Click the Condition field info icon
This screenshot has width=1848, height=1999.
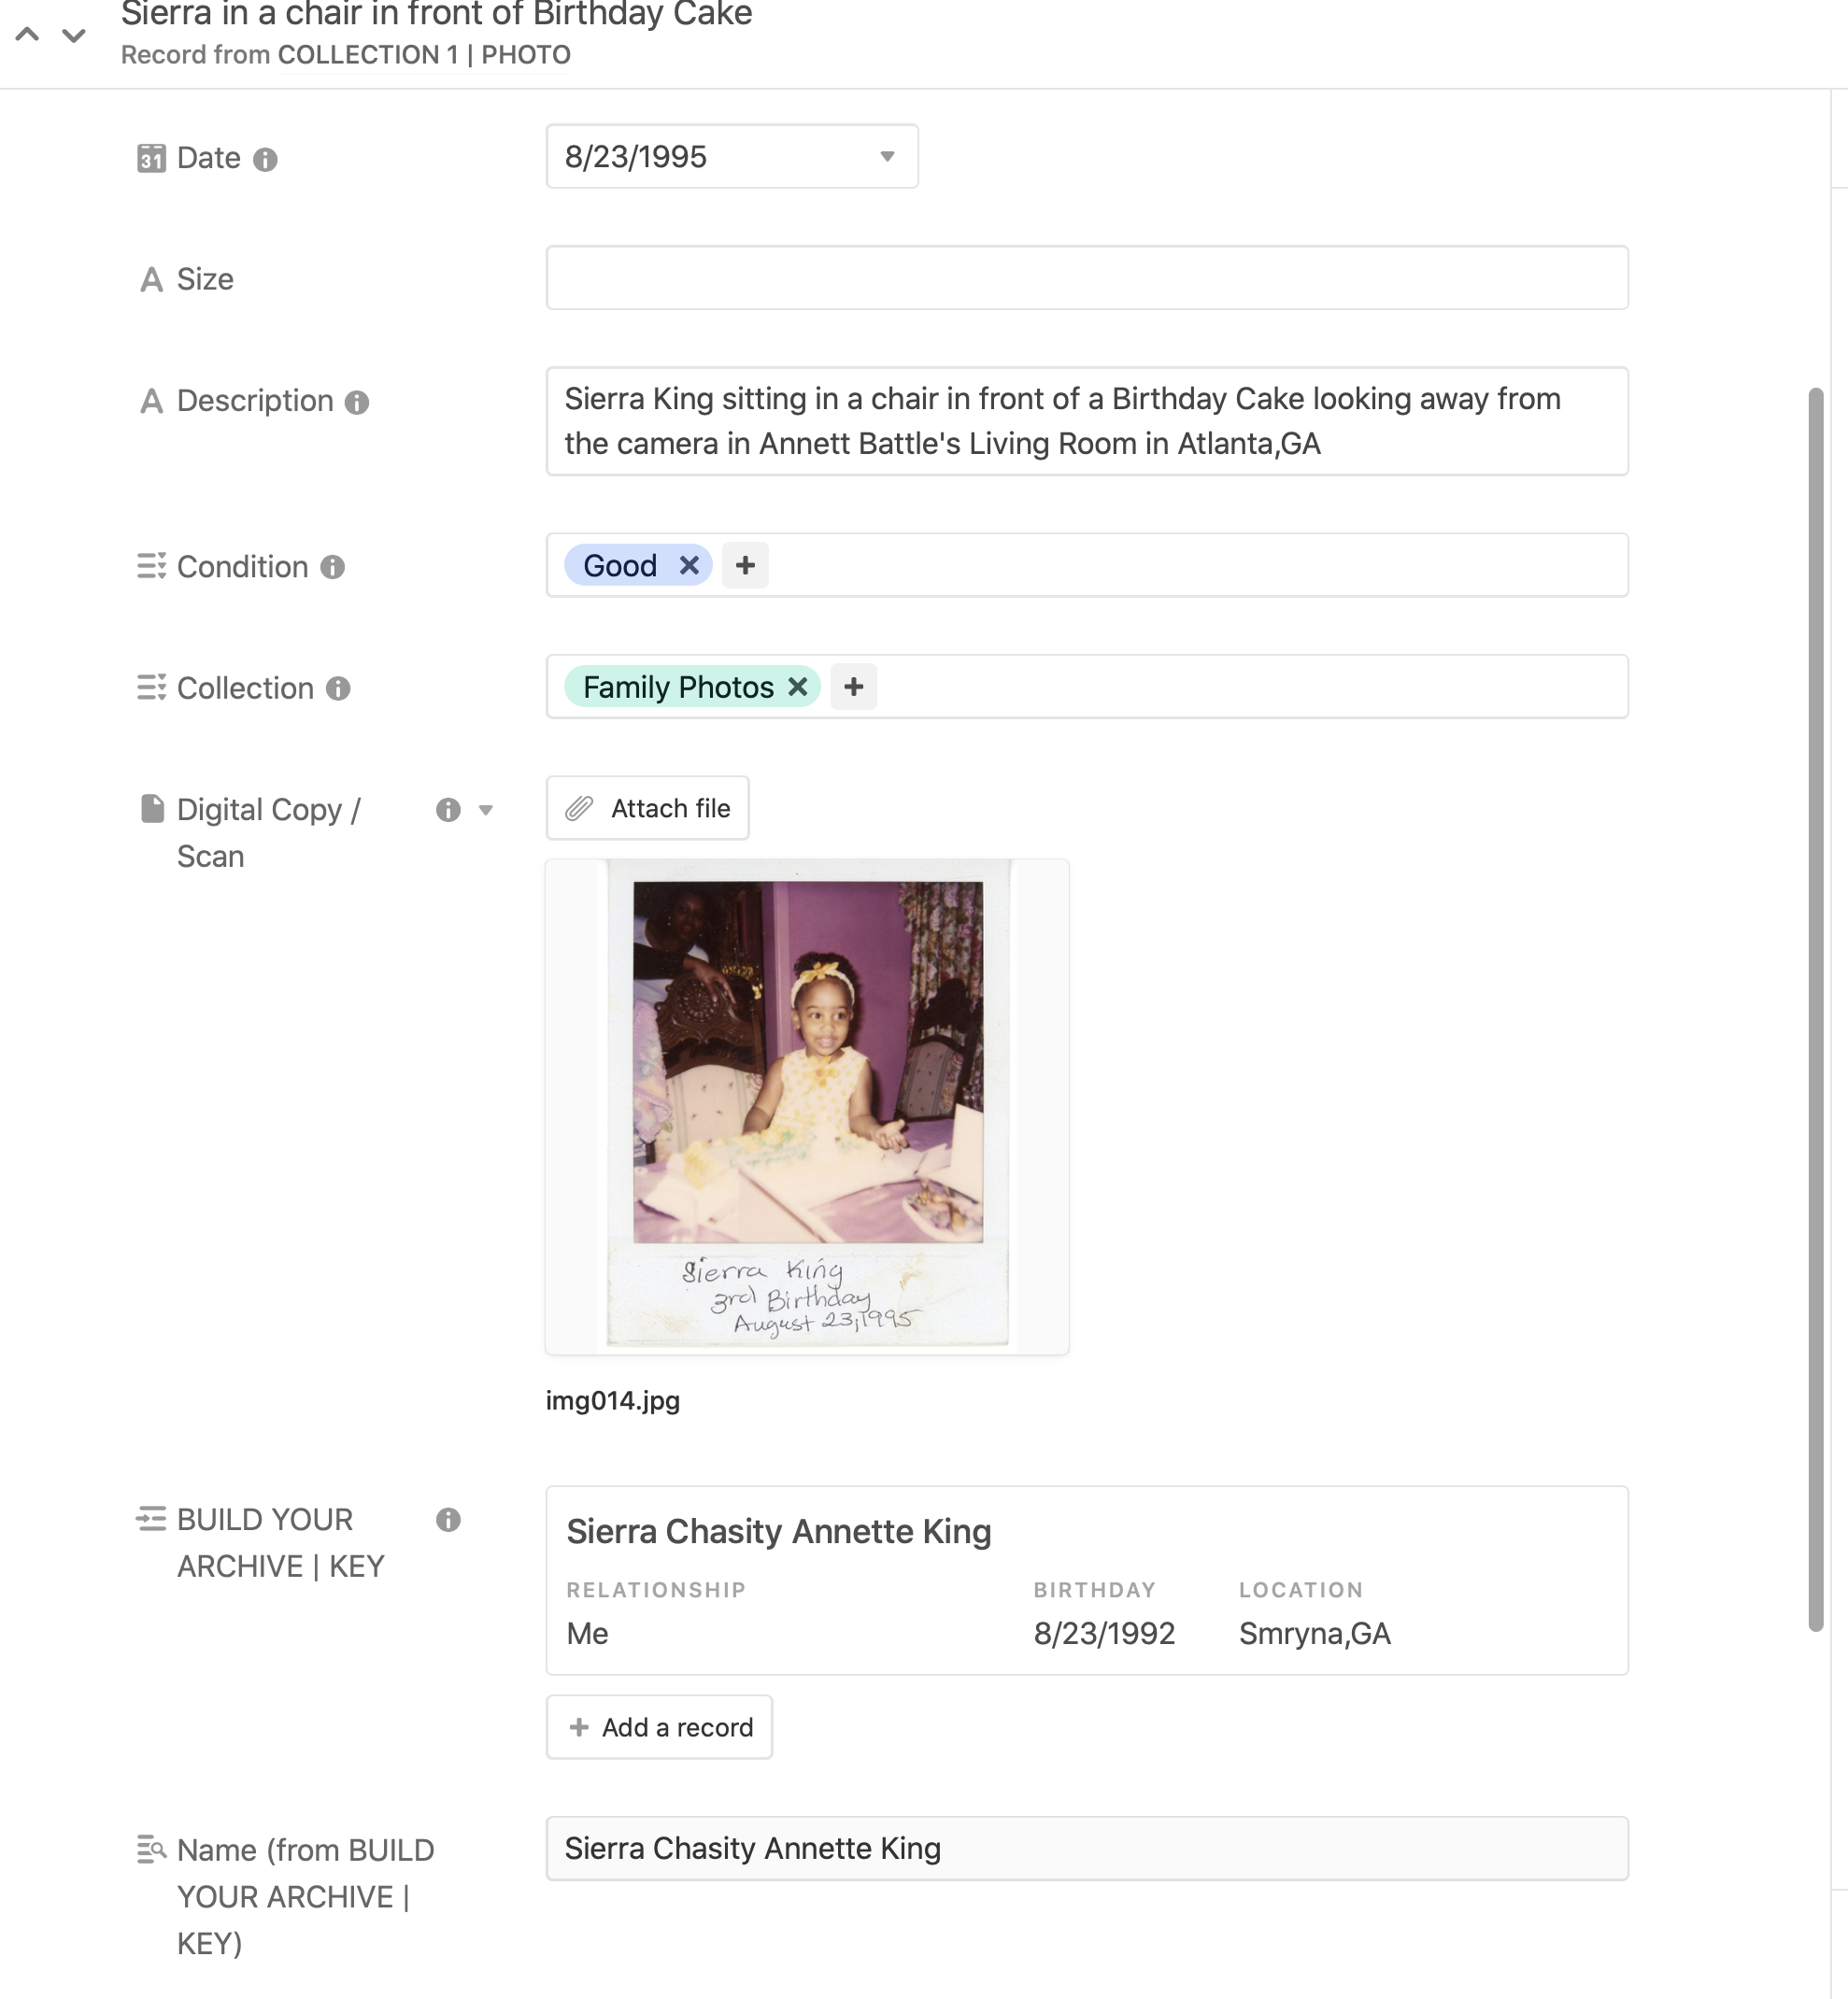(333, 568)
